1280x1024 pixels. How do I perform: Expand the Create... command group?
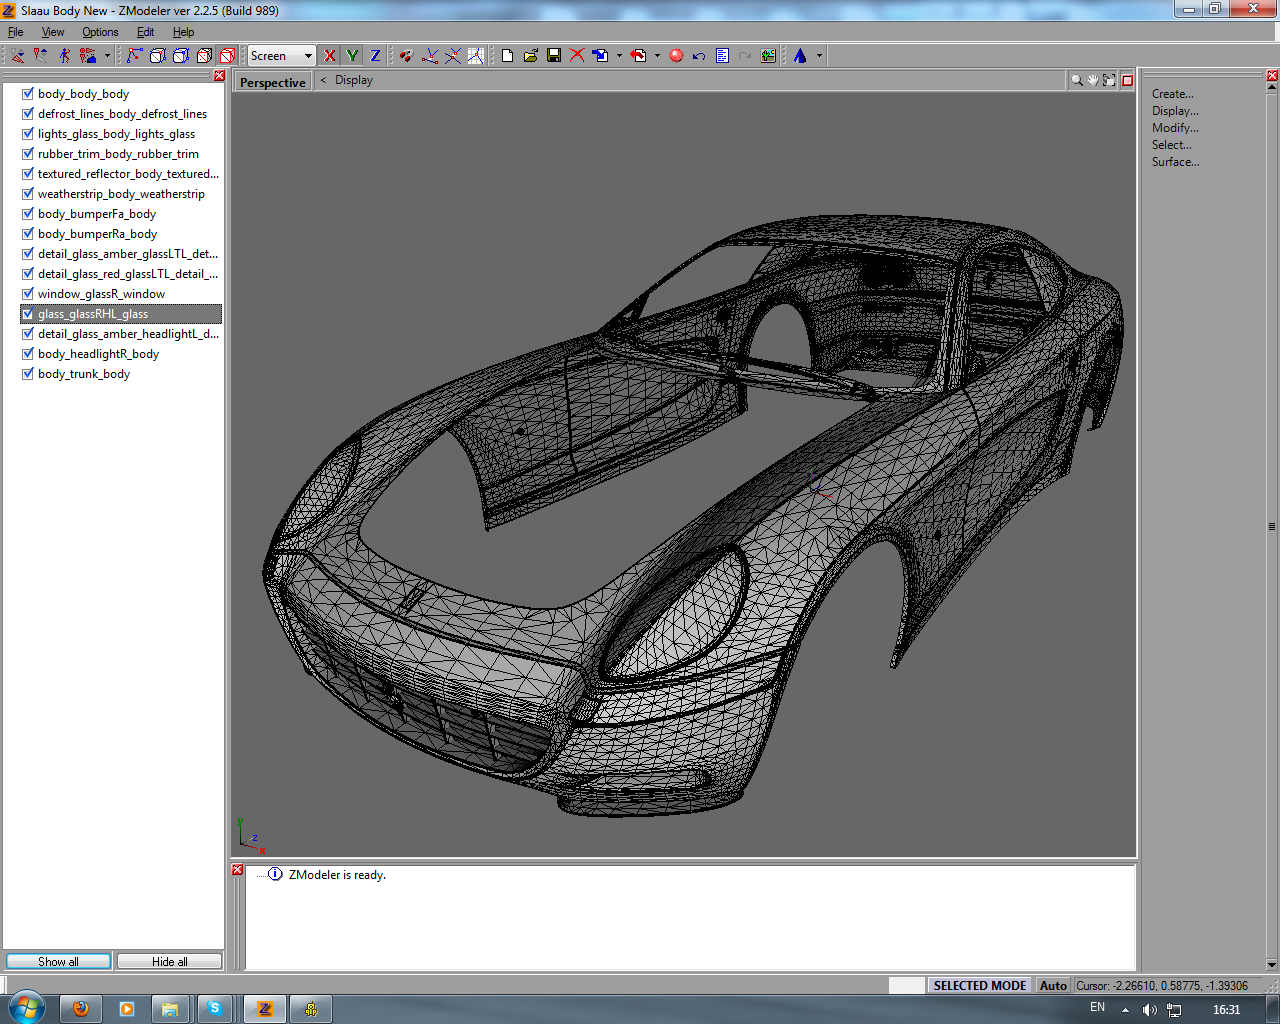[x=1172, y=94]
